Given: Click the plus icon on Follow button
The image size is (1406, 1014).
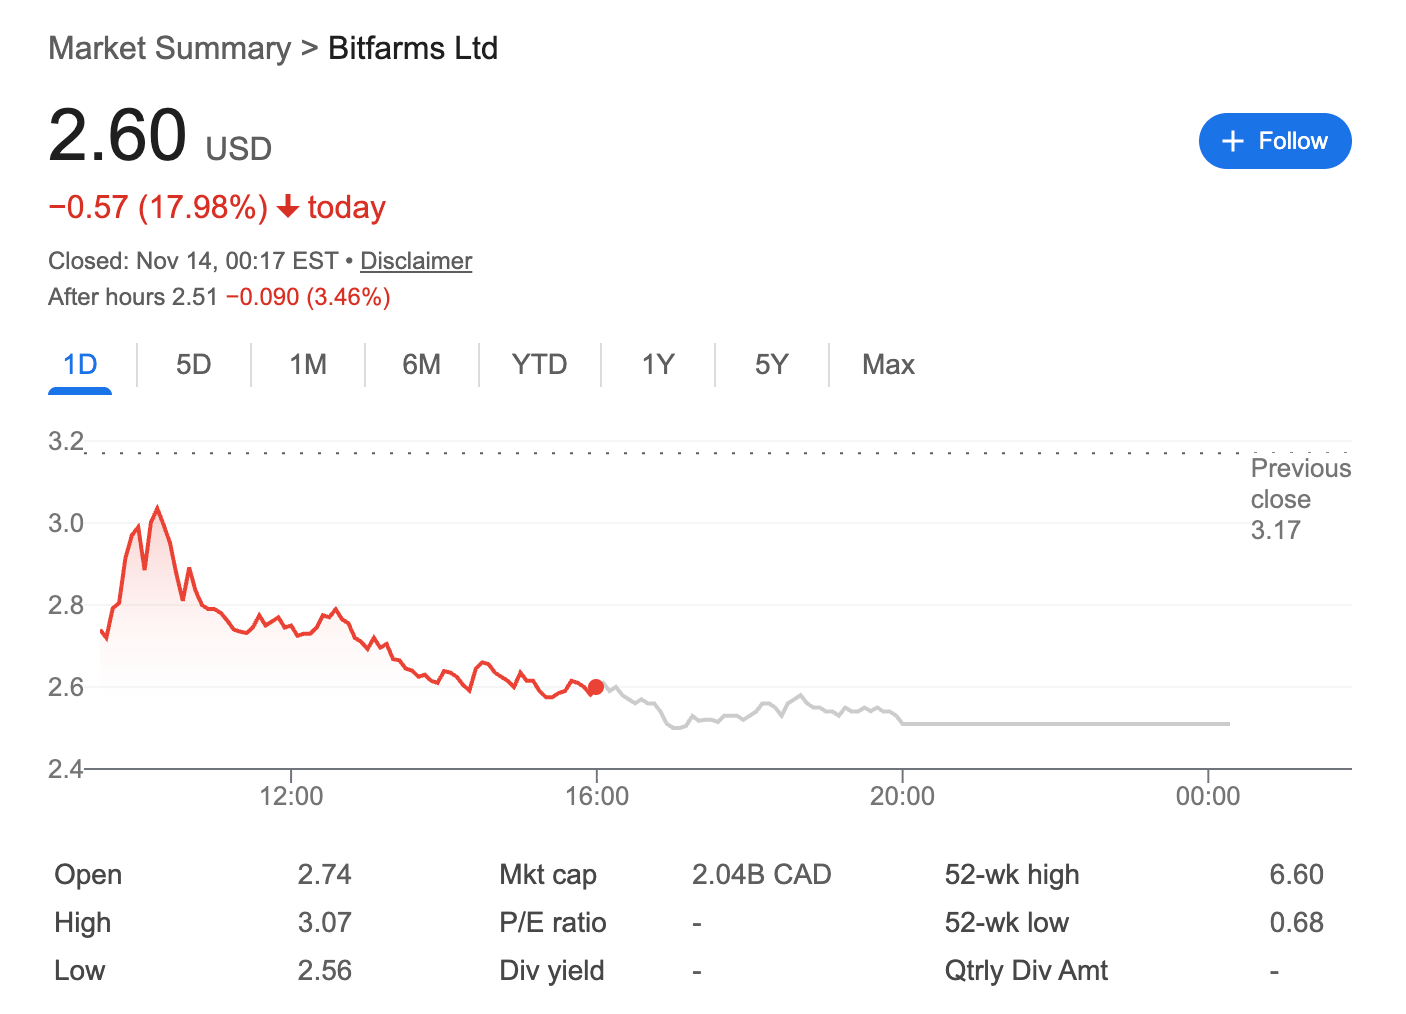Looking at the screenshot, I should pyautogui.click(x=1233, y=142).
